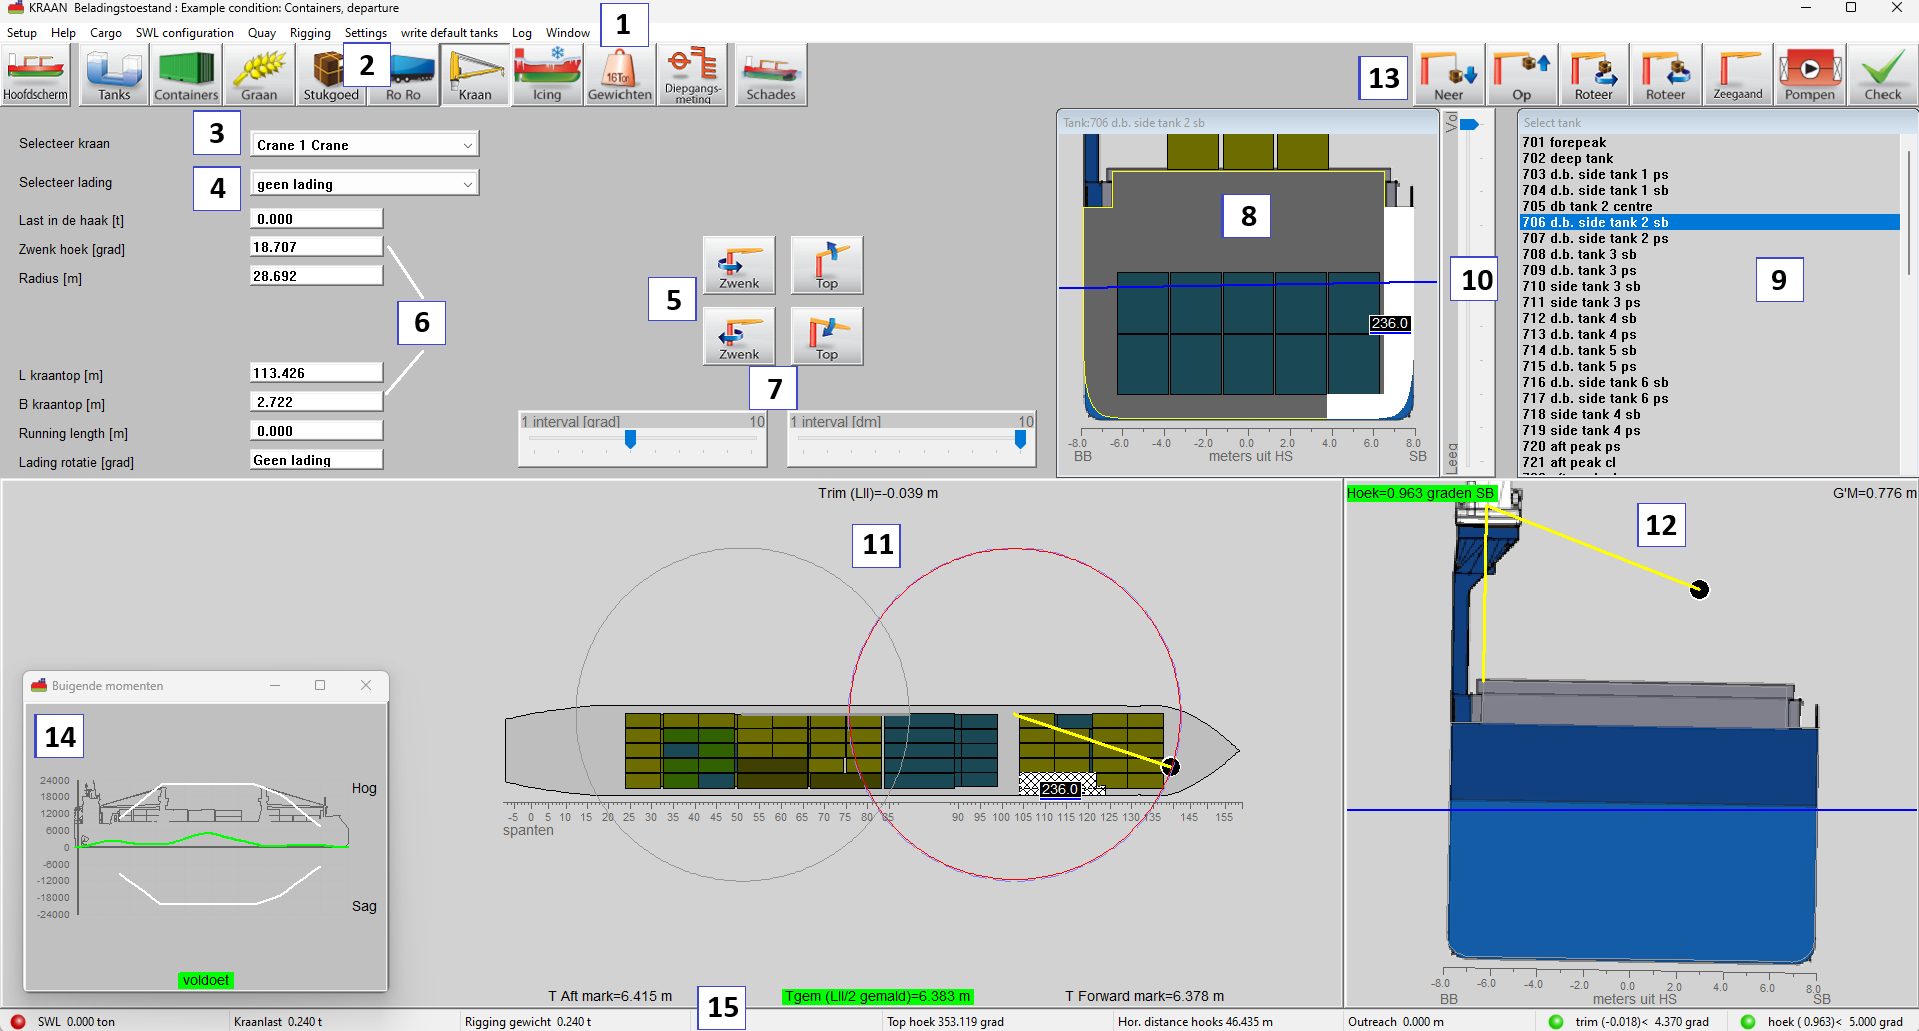Lower the crane with the Neer button

1449,75
